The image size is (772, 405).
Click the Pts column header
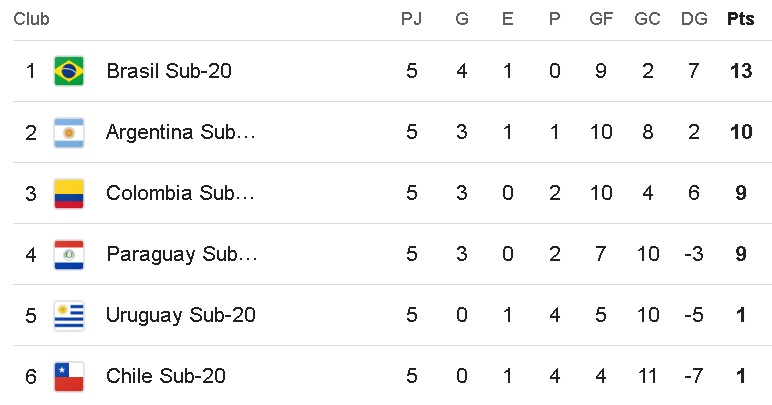click(740, 19)
